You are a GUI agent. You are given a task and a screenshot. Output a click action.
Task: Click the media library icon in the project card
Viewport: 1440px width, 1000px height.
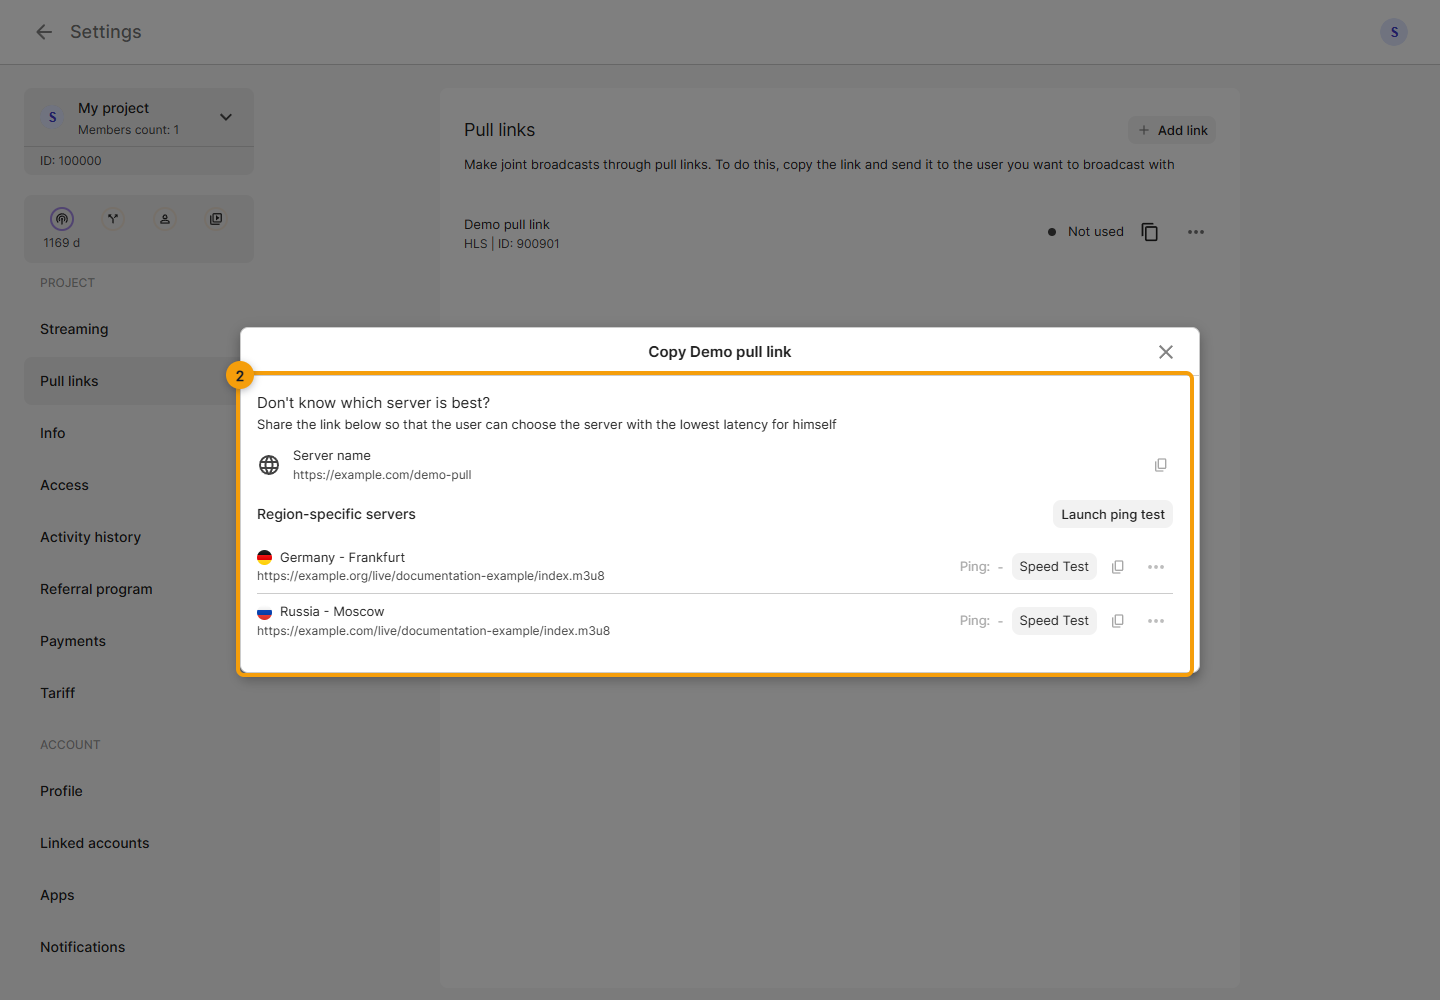pyautogui.click(x=216, y=219)
